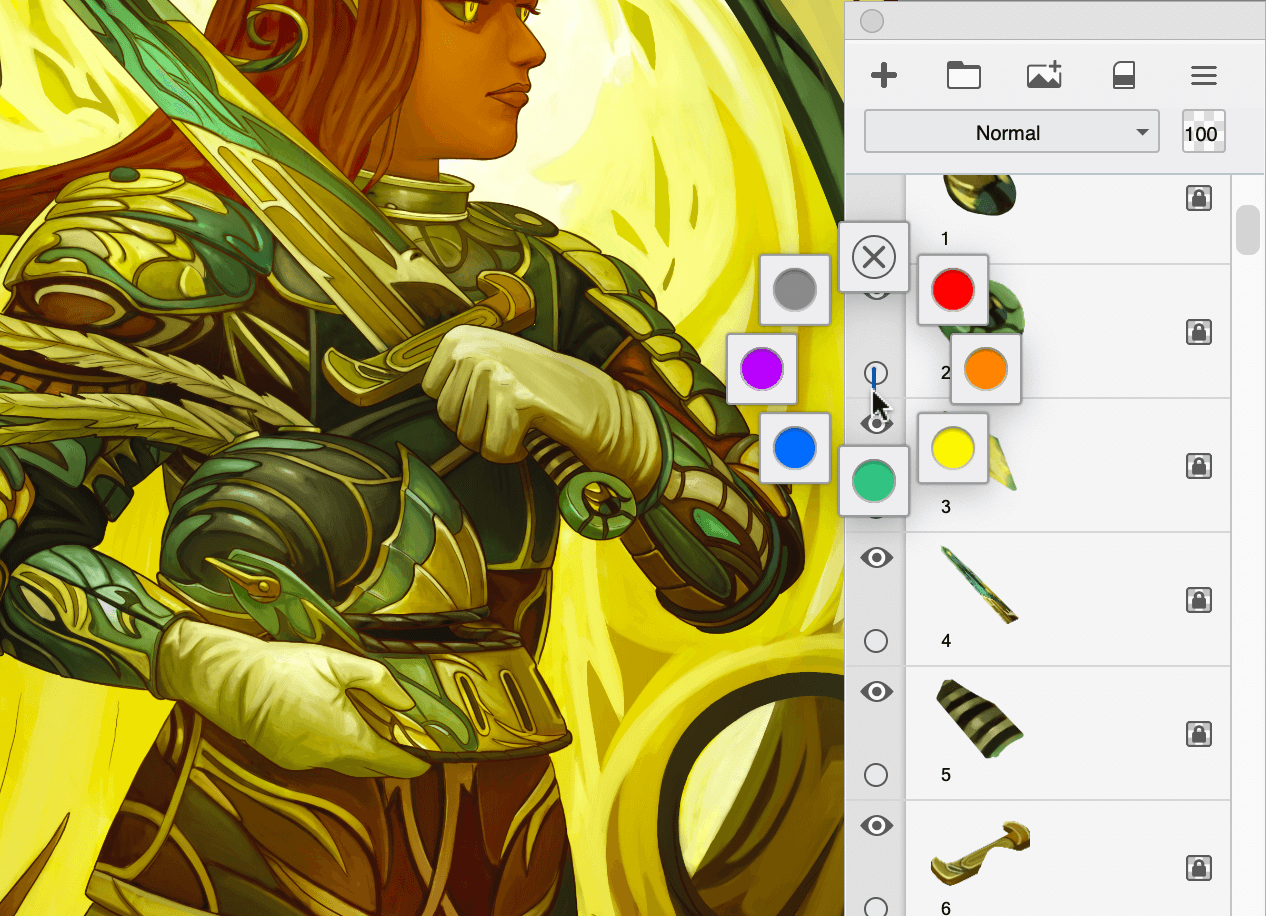This screenshot has height=916, width=1266.
Task: Click the layer name '1'
Action: click(945, 239)
